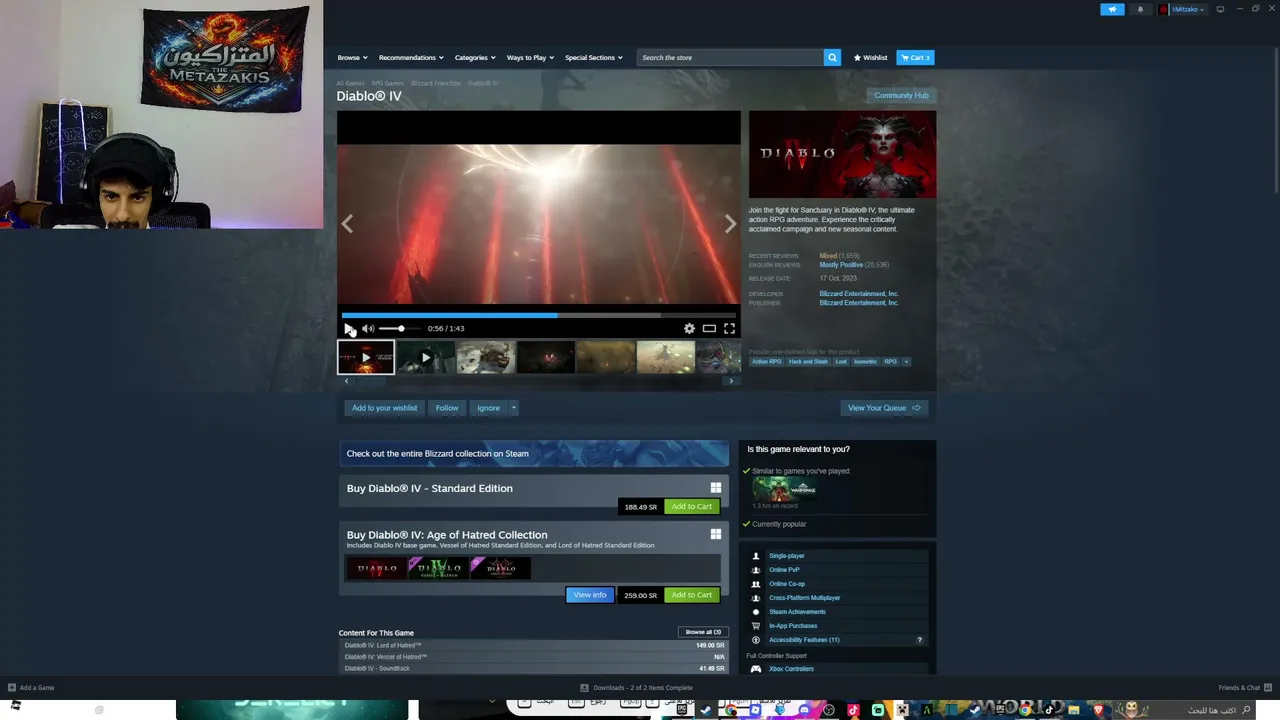Add Standard Edition to cart

tap(692, 507)
